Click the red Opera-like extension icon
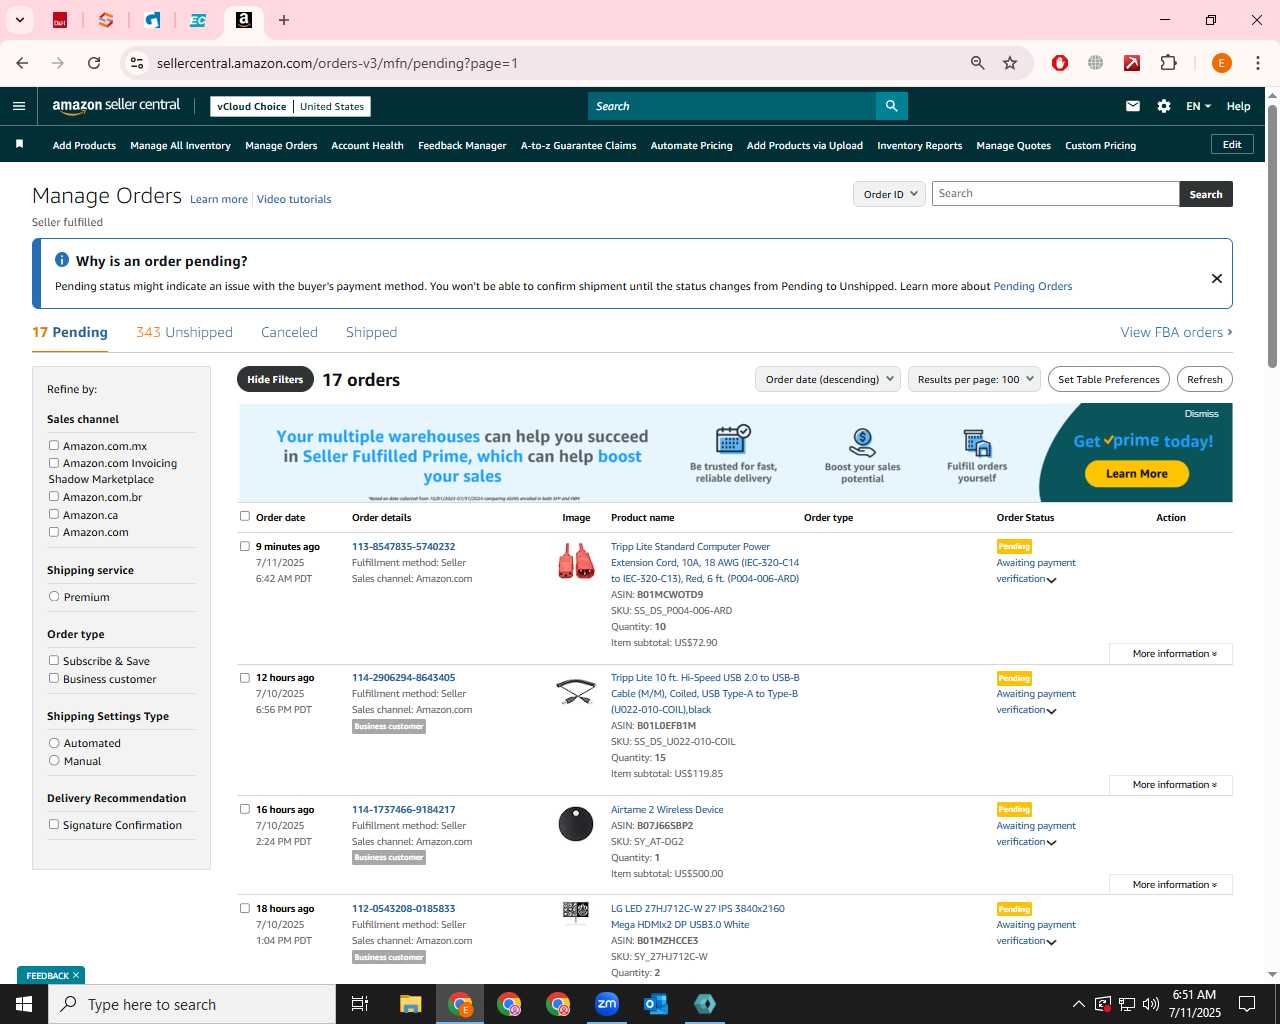 [x=1060, y=63]
